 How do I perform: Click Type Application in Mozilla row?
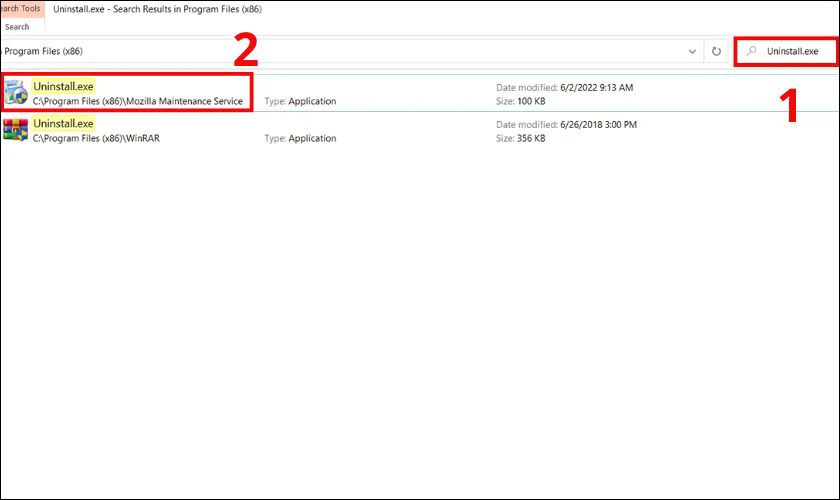pos(301,101)
